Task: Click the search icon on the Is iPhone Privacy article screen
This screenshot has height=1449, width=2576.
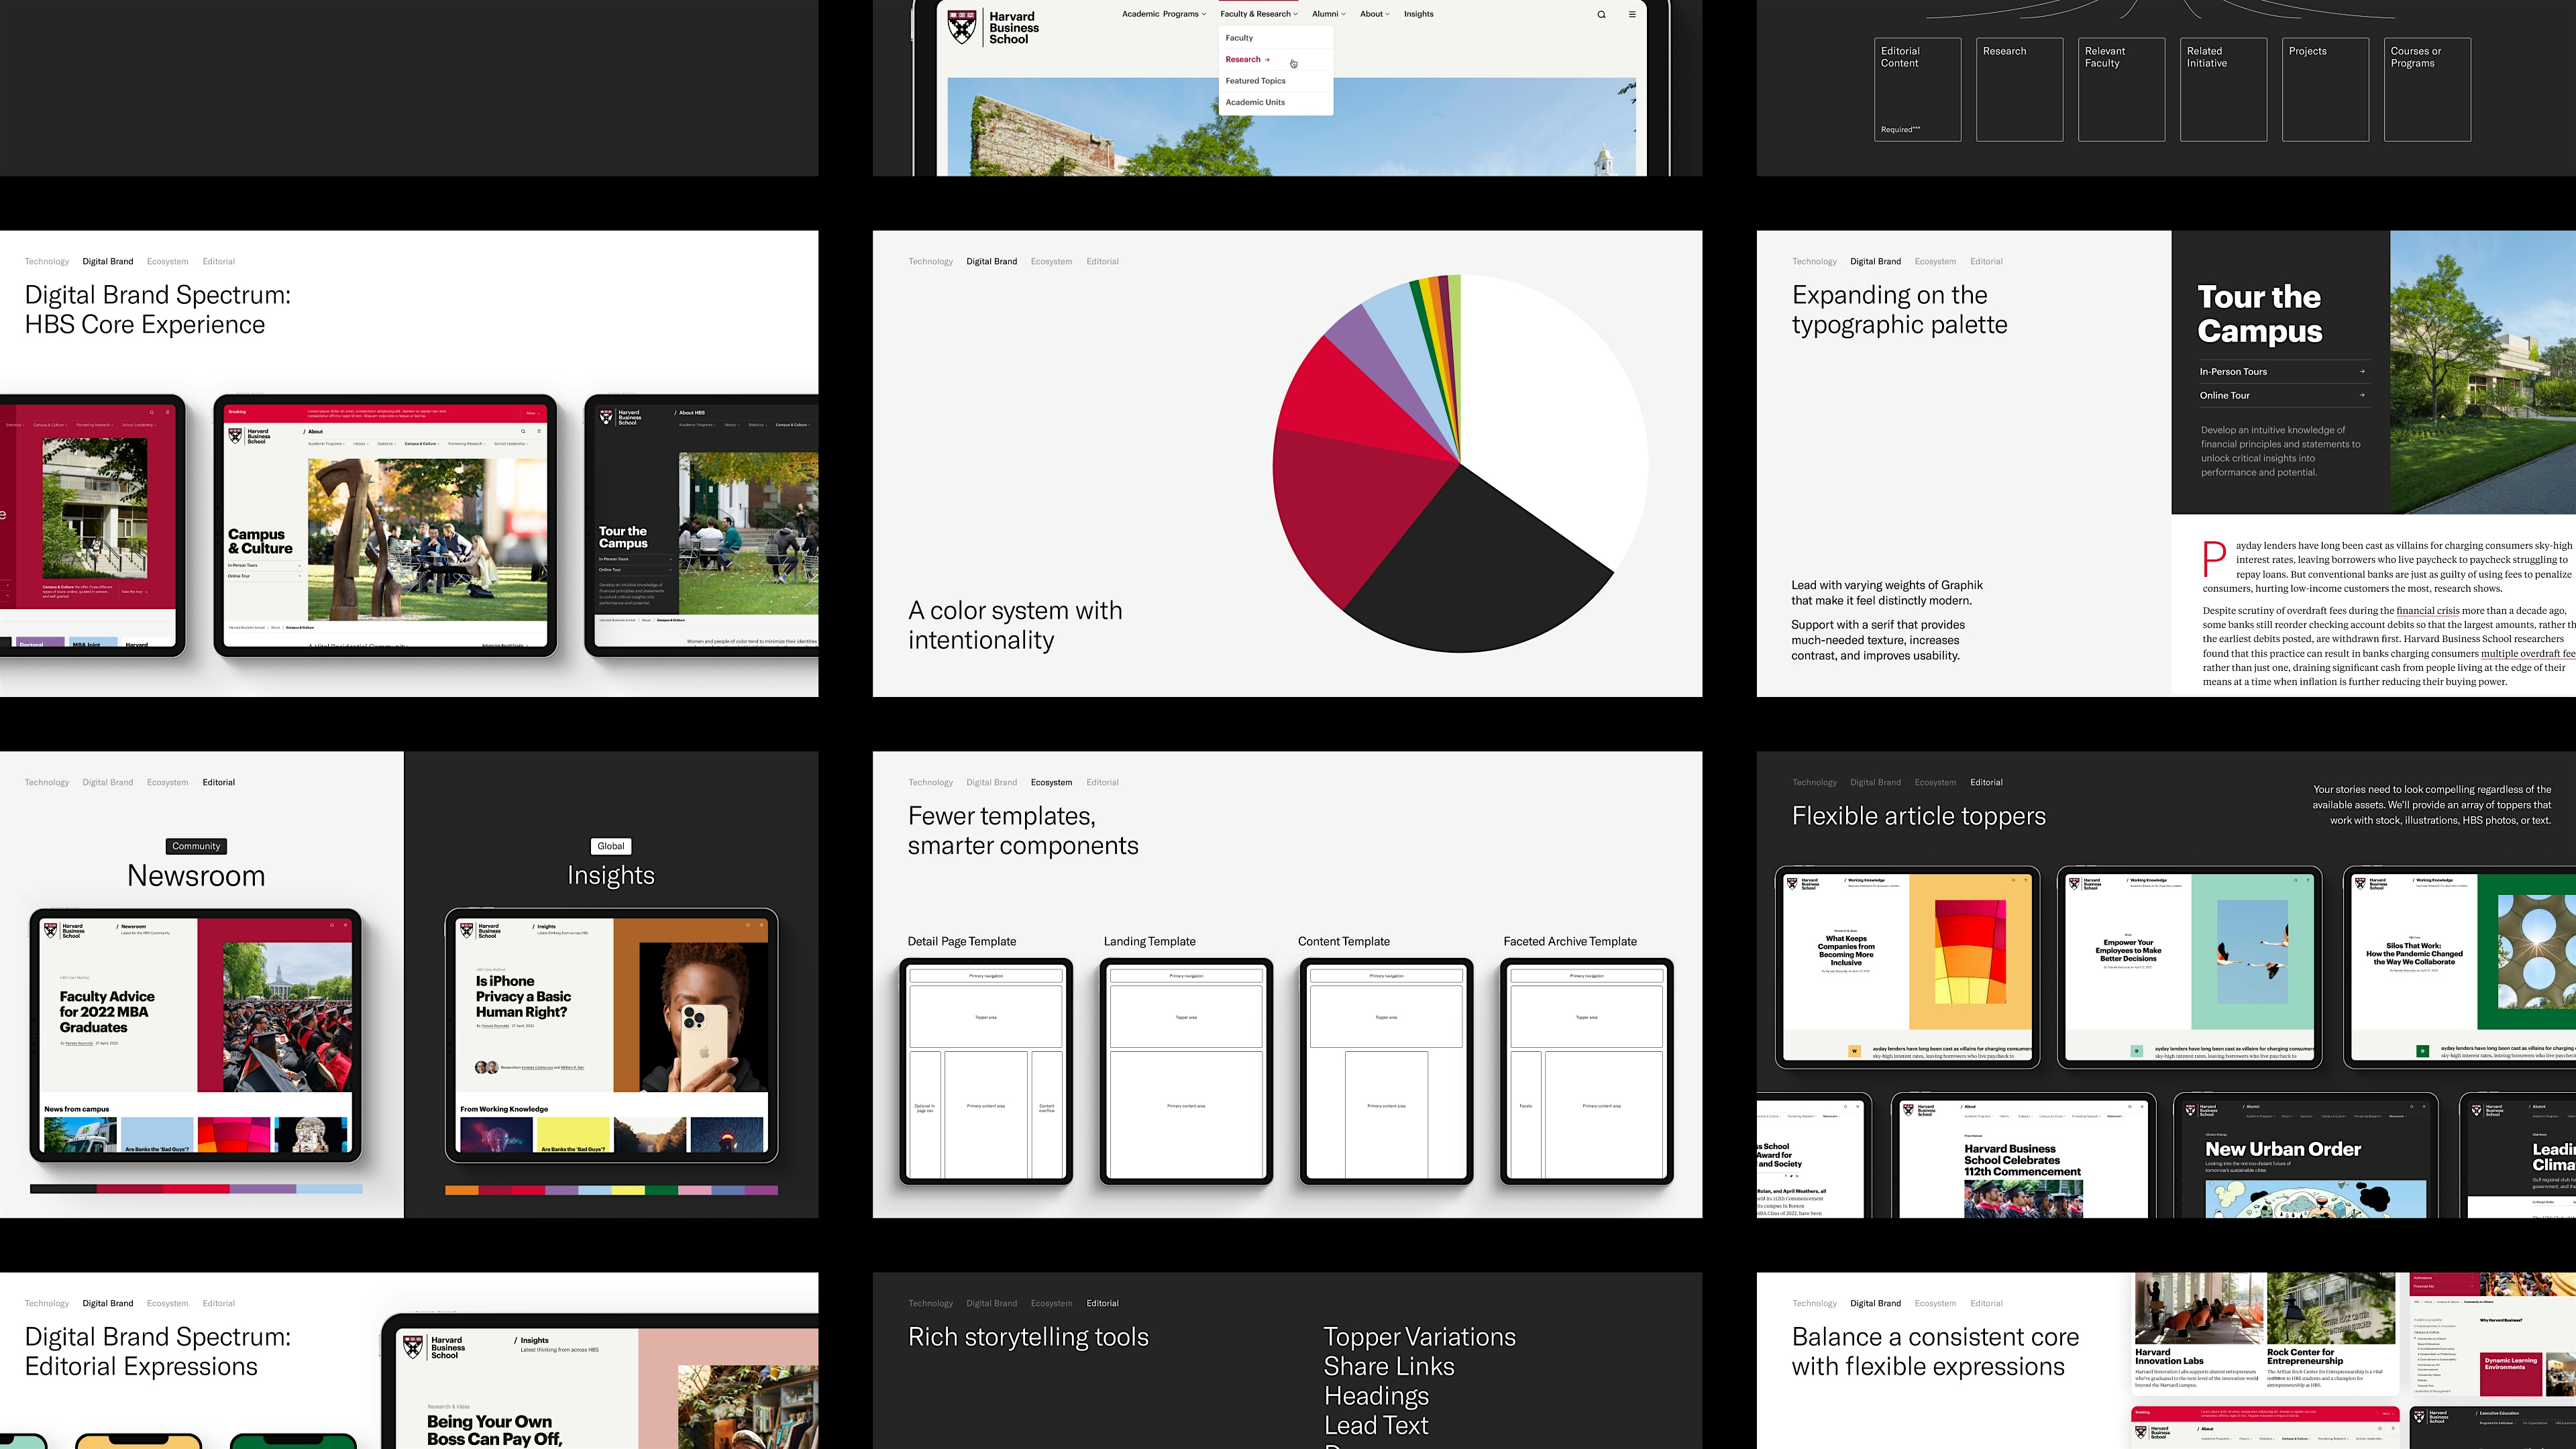Action: 747,925
